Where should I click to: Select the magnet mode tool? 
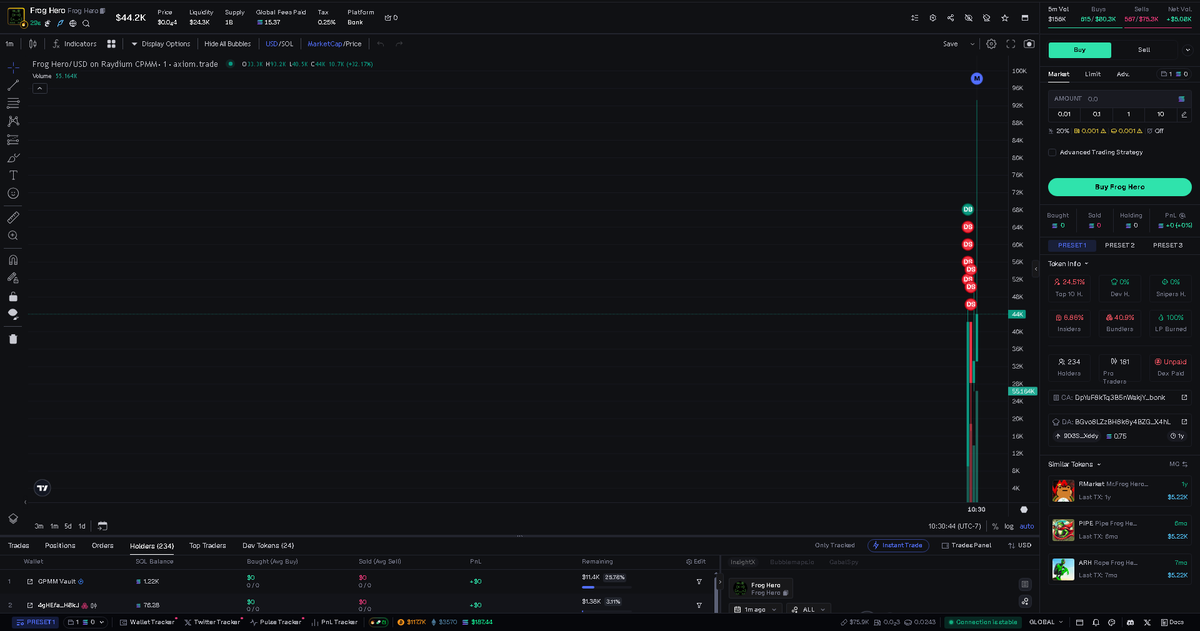13,259
